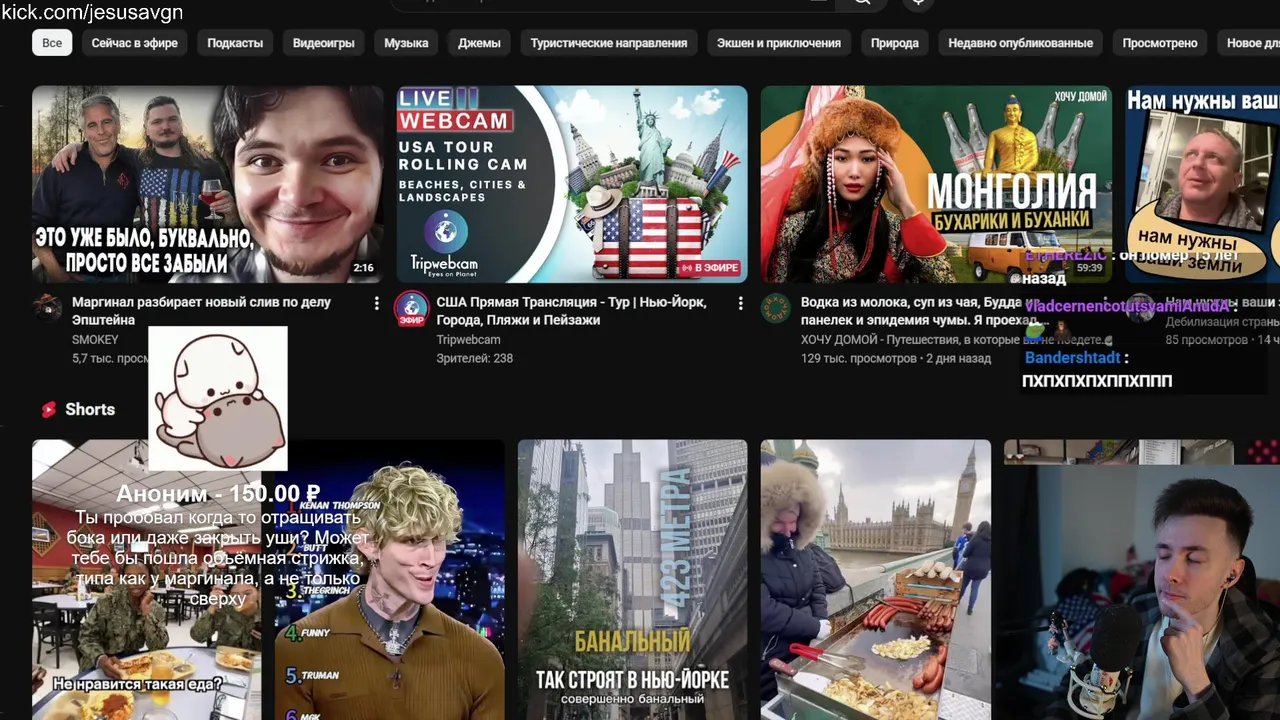Select the "Все" filter chip
The image size is (1280, 720).
point(52,43)
